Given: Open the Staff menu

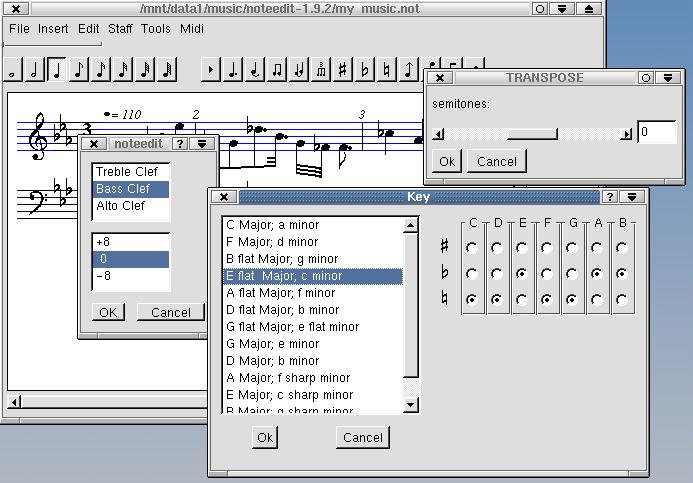Looking at the screenshot, I should [119, 29].
